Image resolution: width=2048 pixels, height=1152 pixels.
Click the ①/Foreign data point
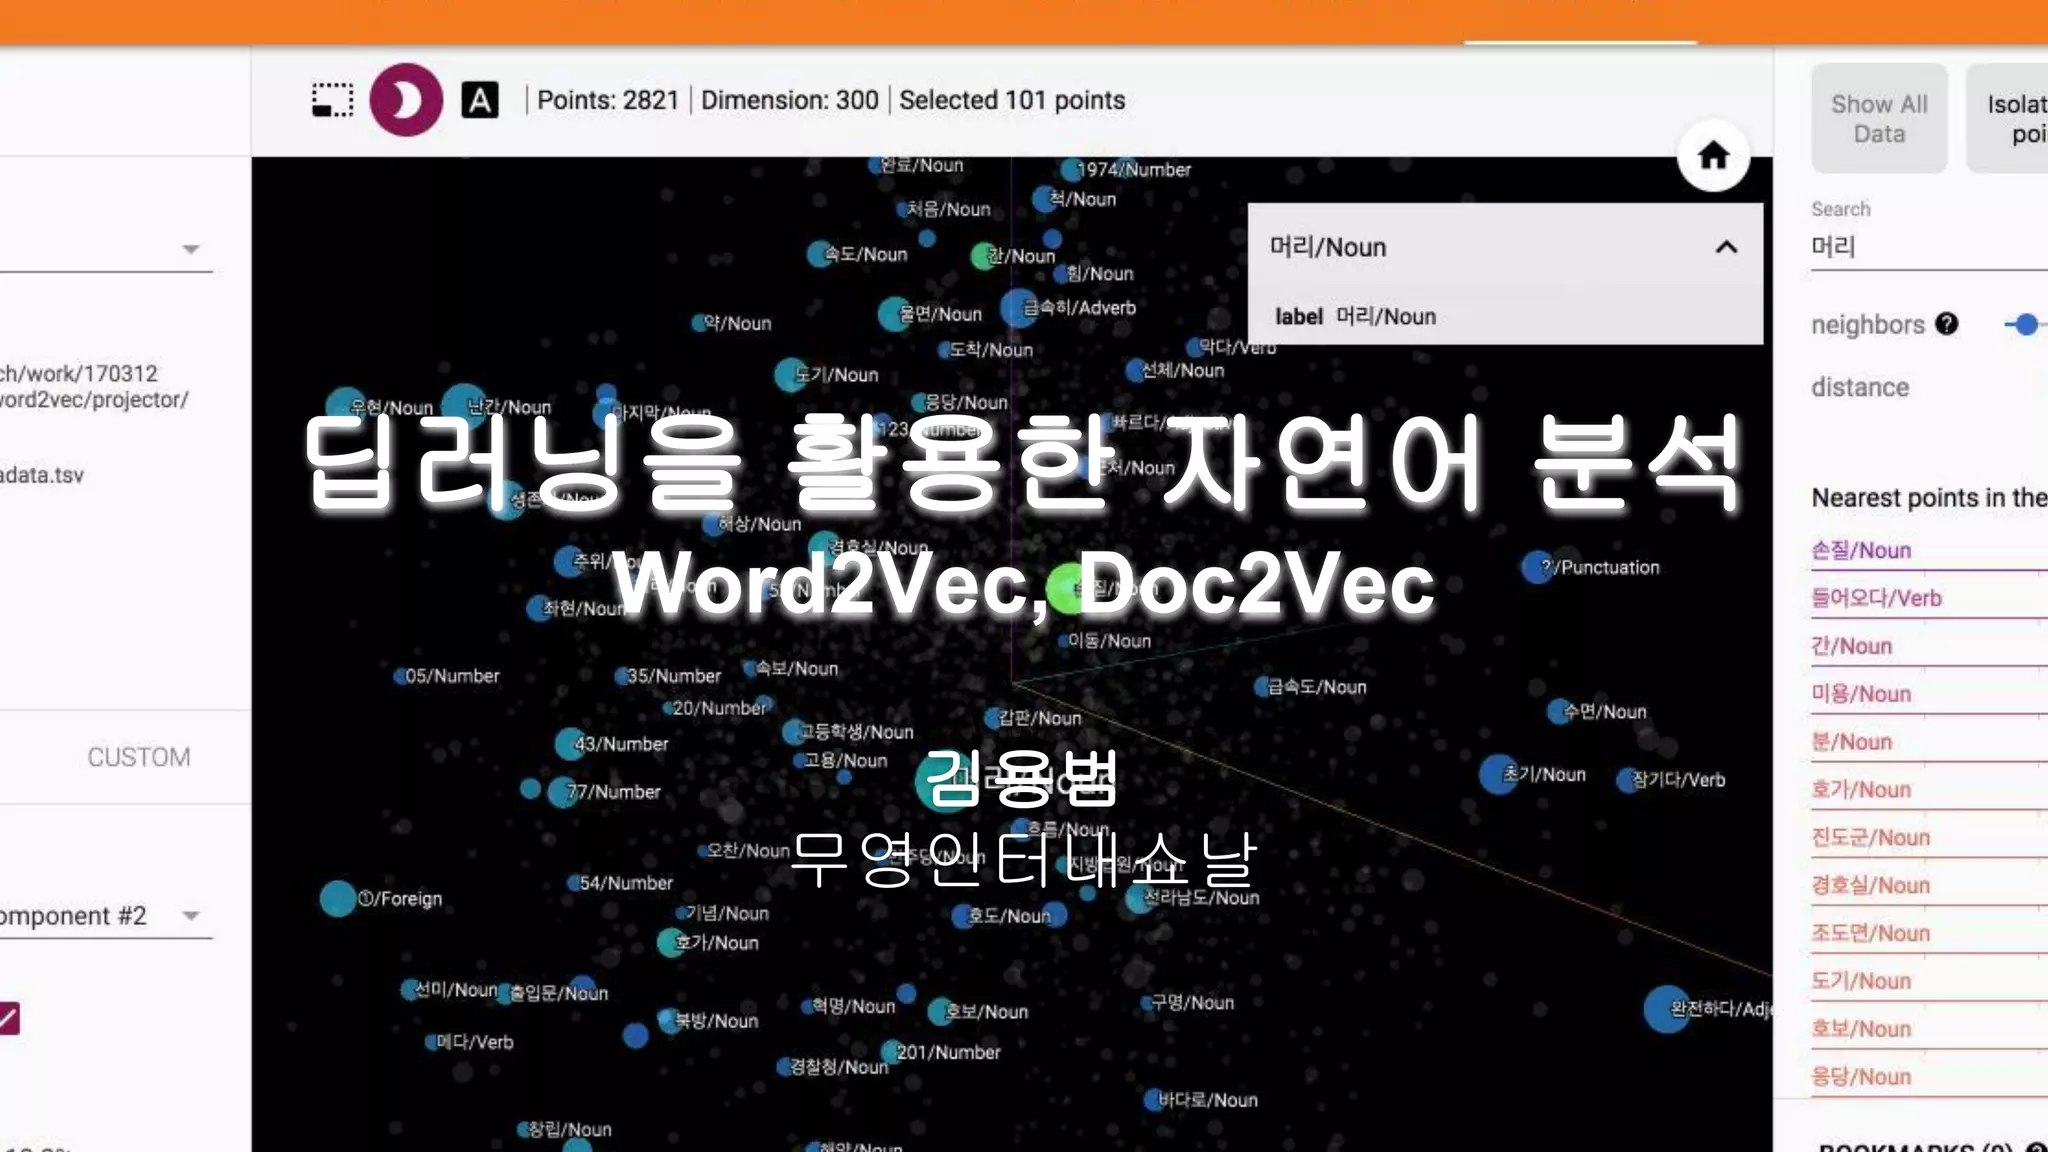pos(338,899)
